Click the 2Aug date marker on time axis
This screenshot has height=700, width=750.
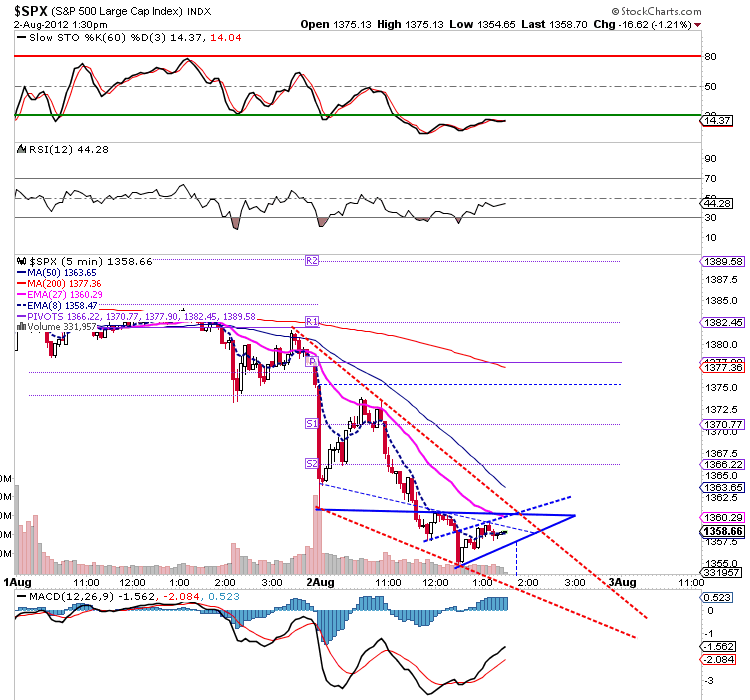point(320,582)
